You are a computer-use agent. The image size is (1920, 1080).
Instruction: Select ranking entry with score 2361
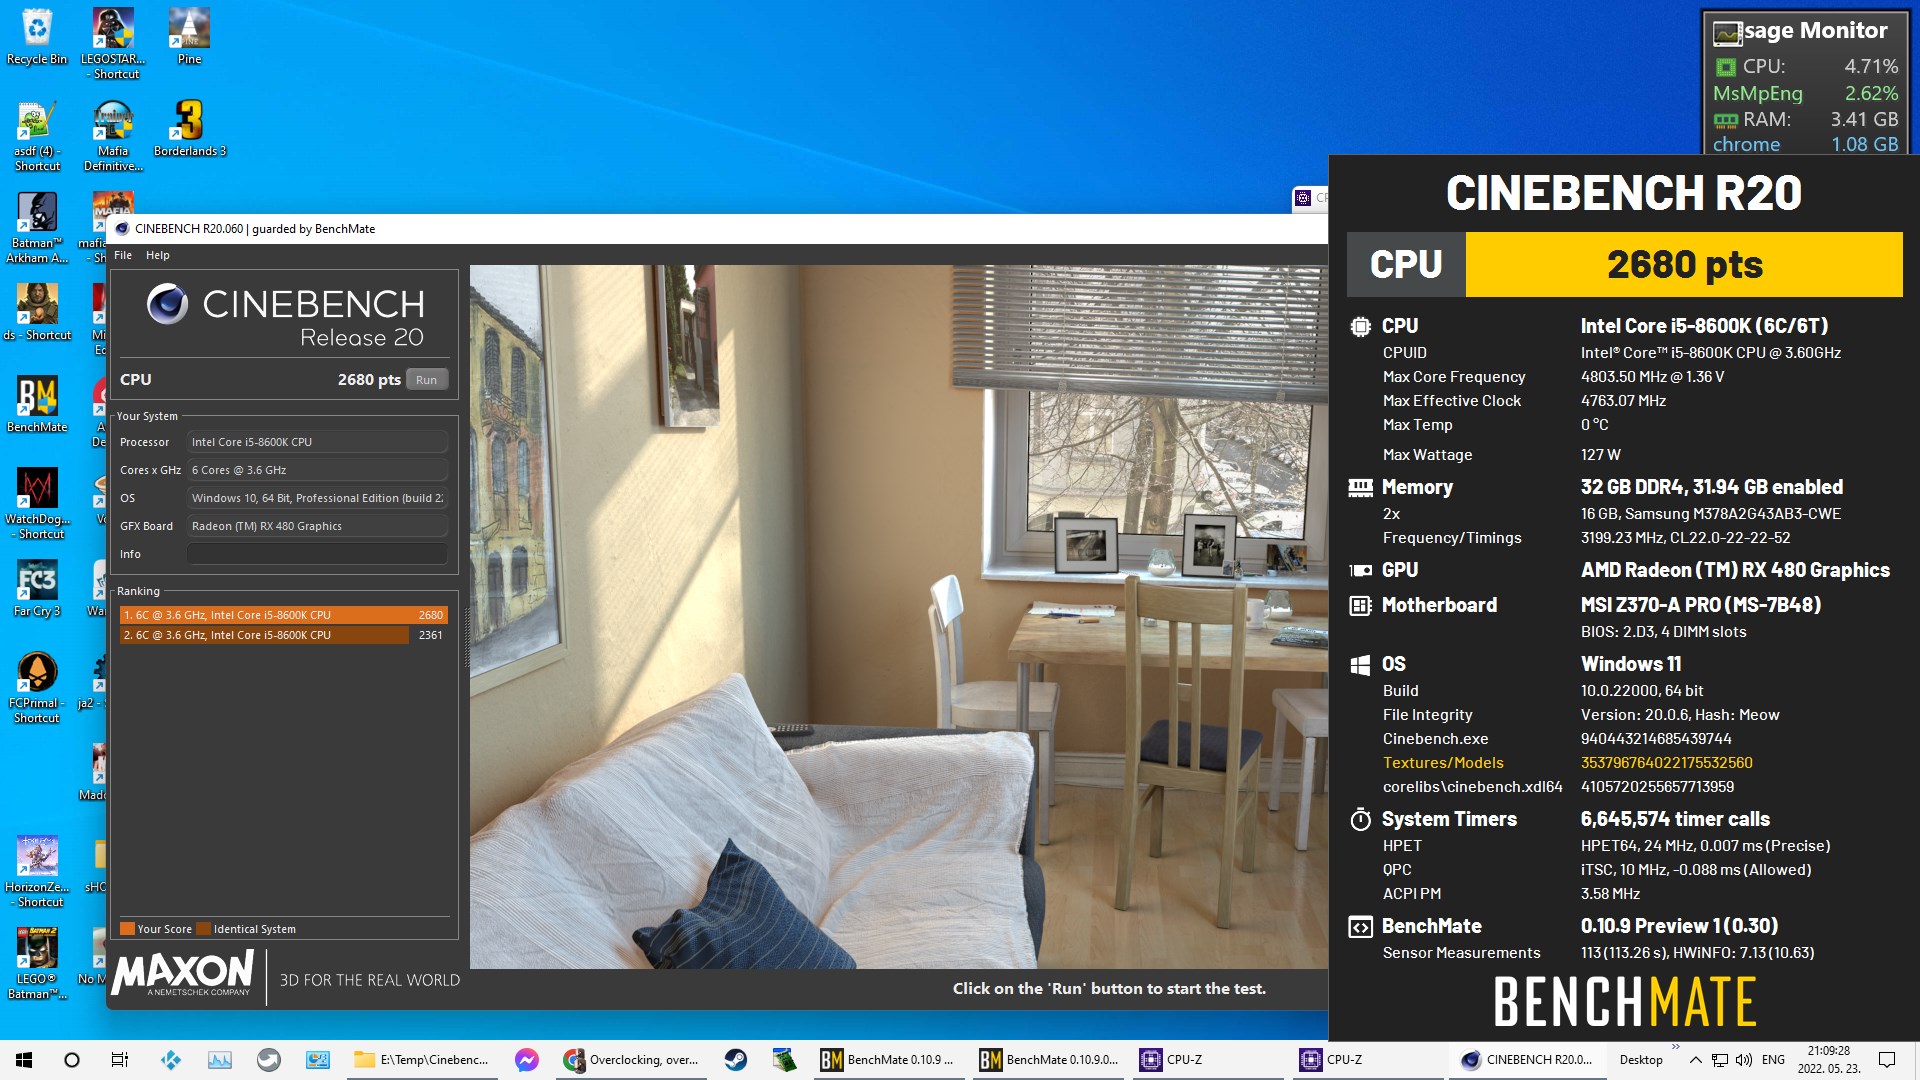pos(283,635)
